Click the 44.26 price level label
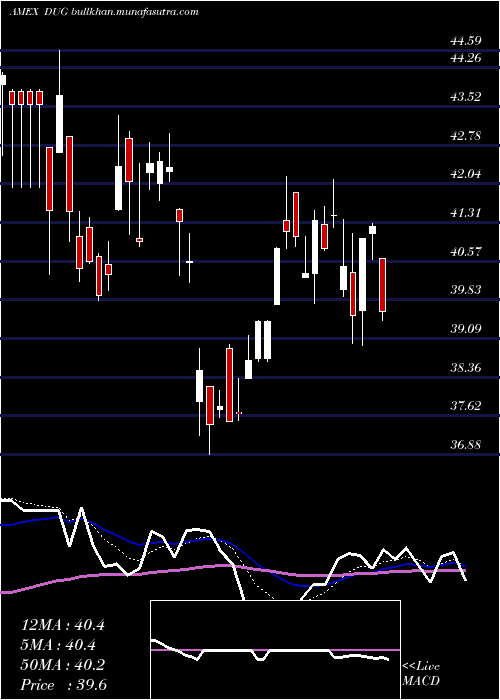This screenshot has width=500, height=700. click(x=466, y=58)
